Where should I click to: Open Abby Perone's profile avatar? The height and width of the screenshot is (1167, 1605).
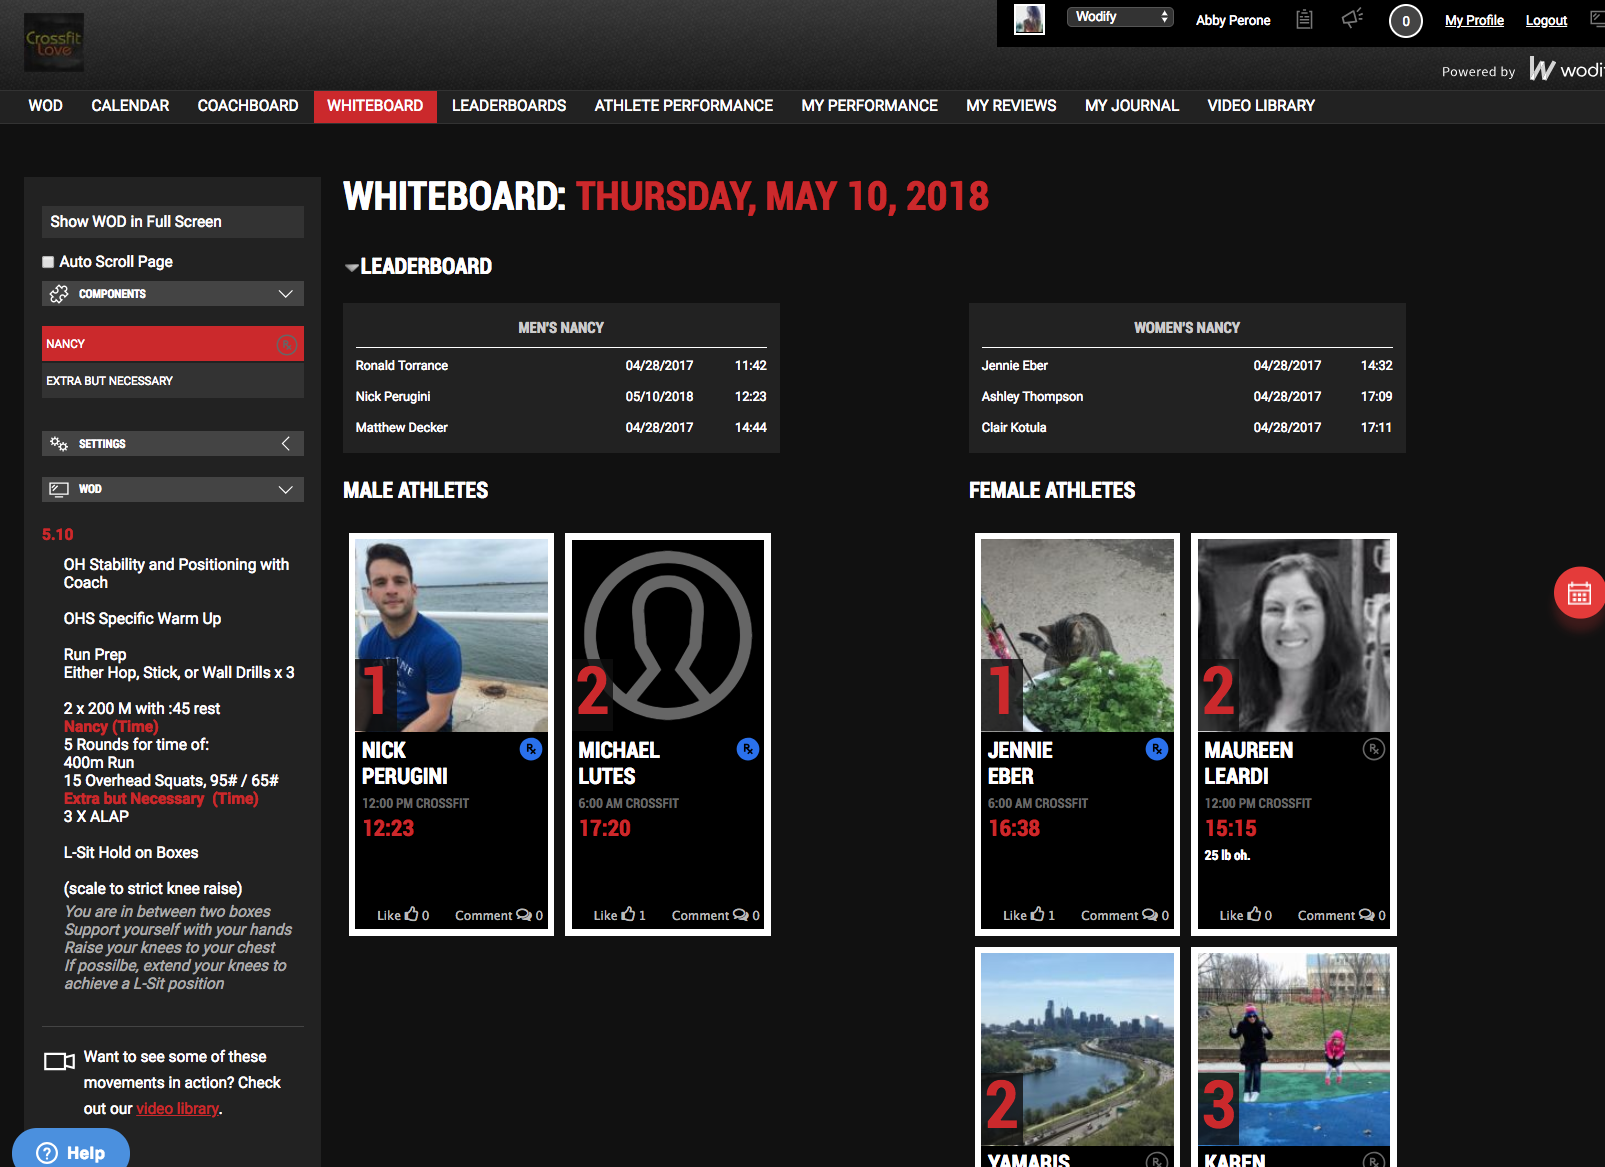click(x=1029, y=19)
